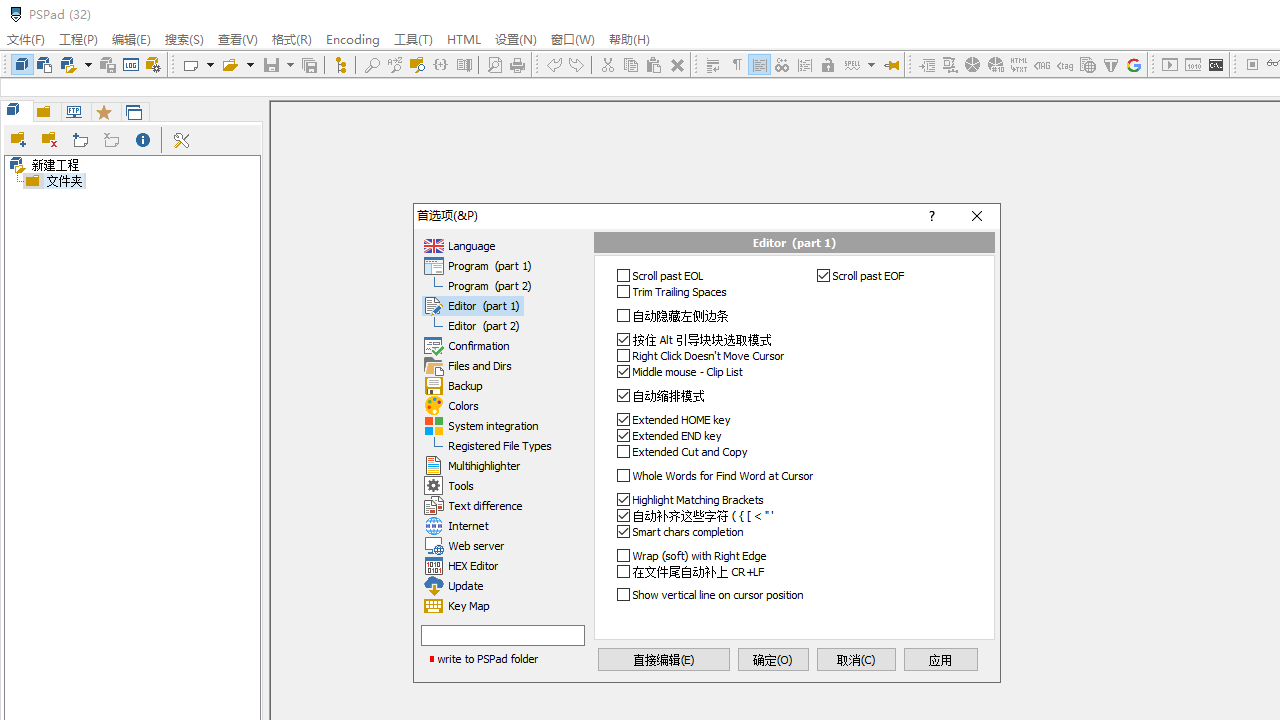The width and height of the screenshot is (1280, 720).
Task: Click the Google search icon in the toolbar
Action: [1134, 64]
